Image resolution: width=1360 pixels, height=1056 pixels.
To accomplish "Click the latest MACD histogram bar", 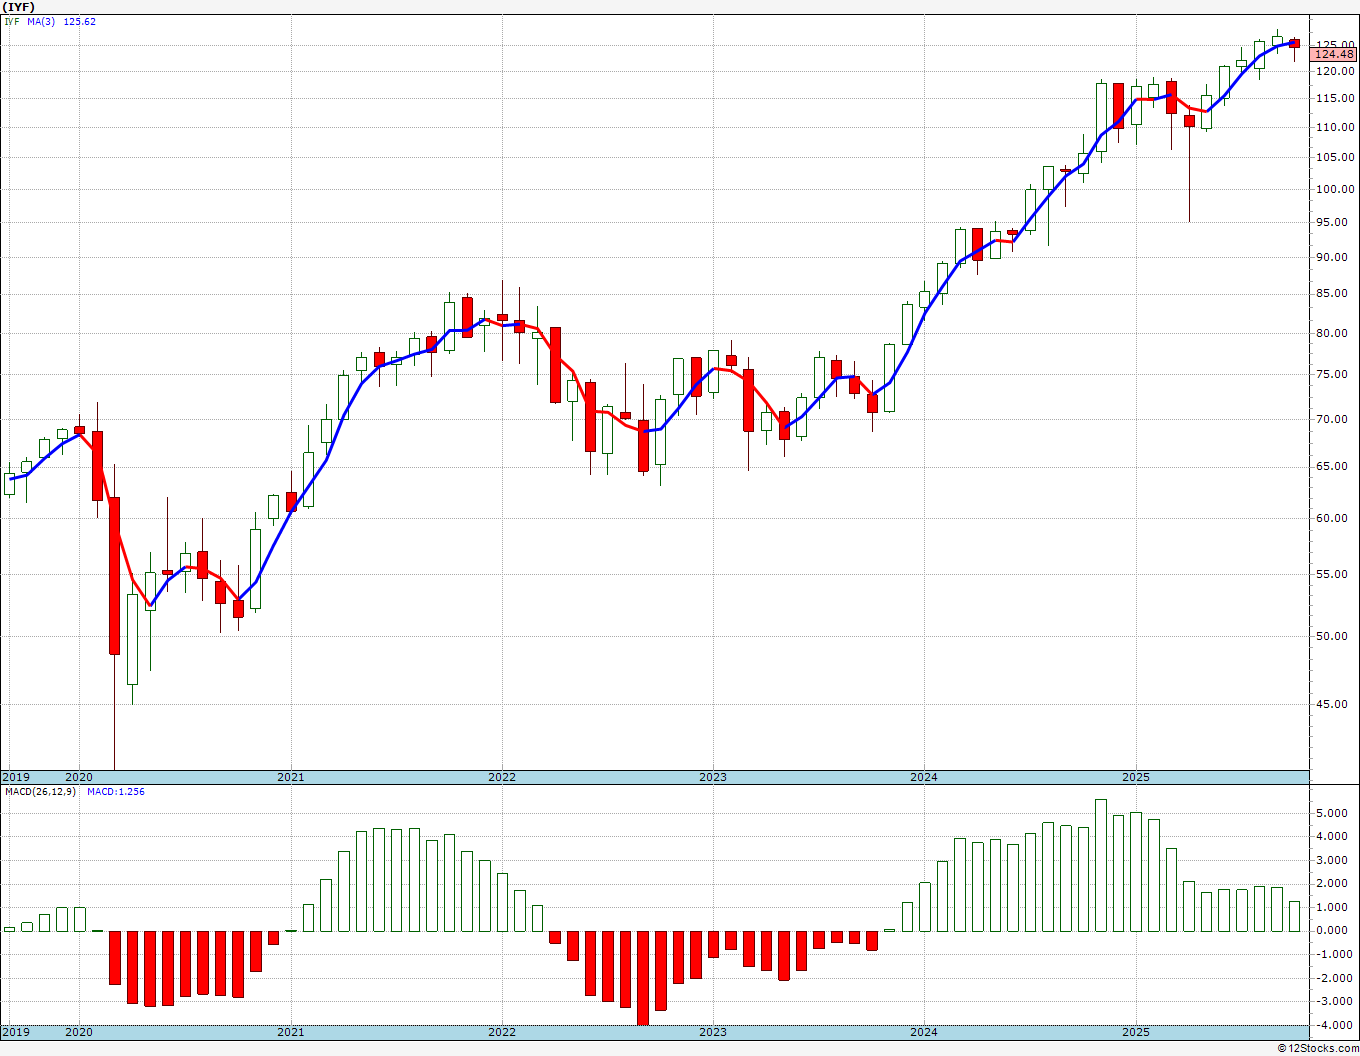I will click(x=1294, y=916).
